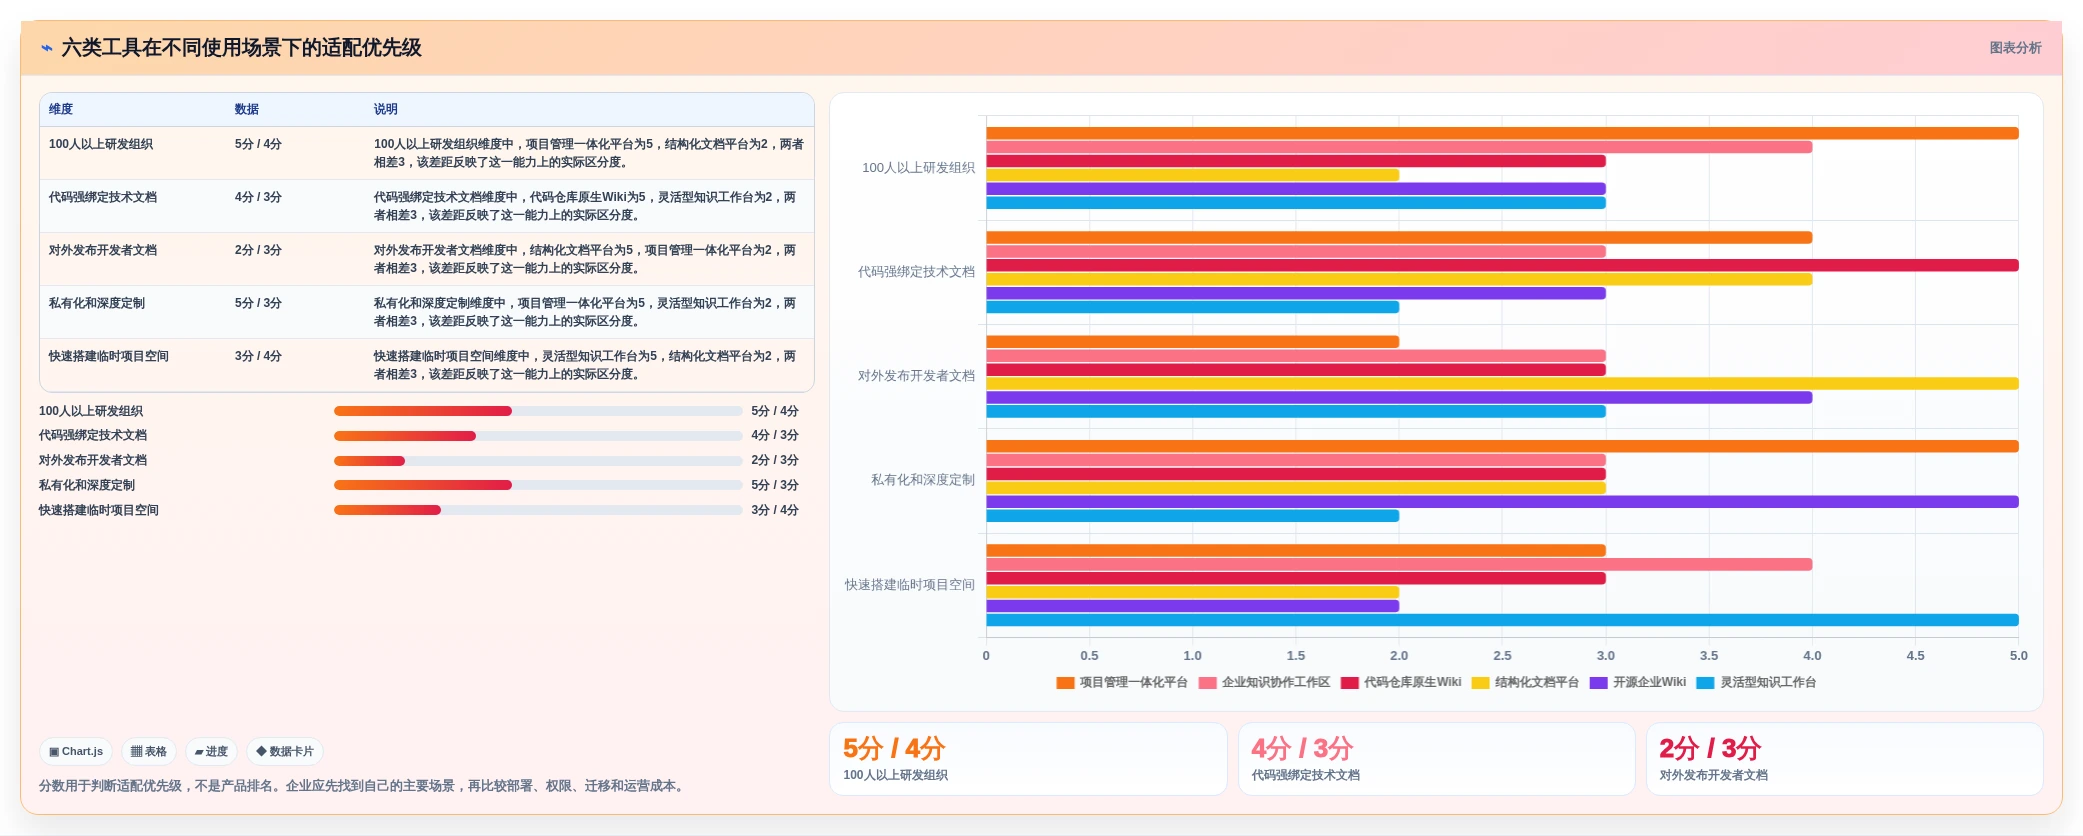
Task: Click the ▰ 进度 chip
Action: [x=211, y=751]
